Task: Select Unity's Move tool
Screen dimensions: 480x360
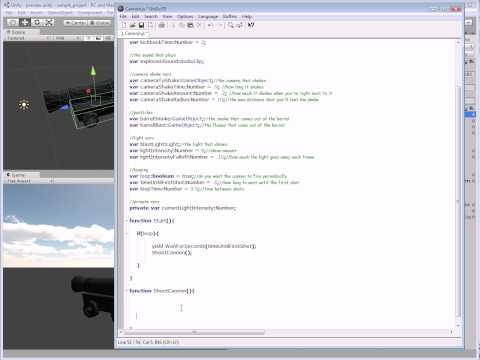Action: (x=25, y=22)
